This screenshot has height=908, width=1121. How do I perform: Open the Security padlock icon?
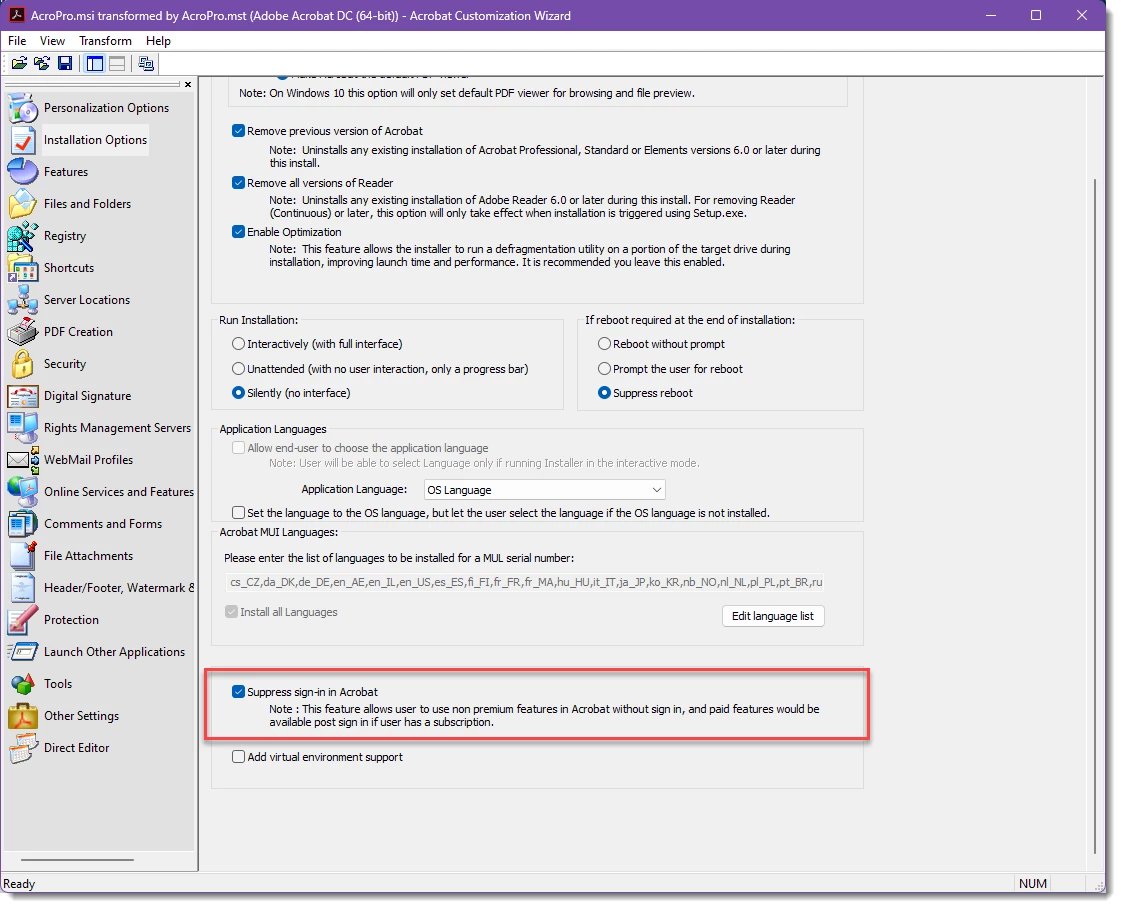click(x=23, y=364)
